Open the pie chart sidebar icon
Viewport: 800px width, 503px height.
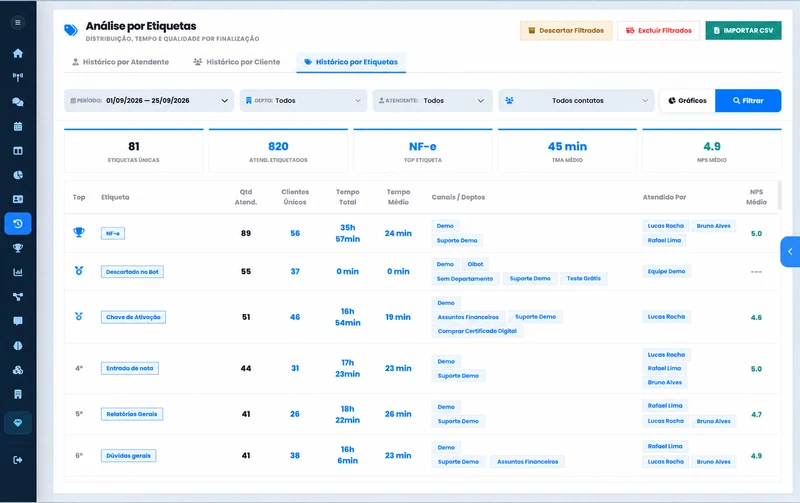click(x=18, y=175)
